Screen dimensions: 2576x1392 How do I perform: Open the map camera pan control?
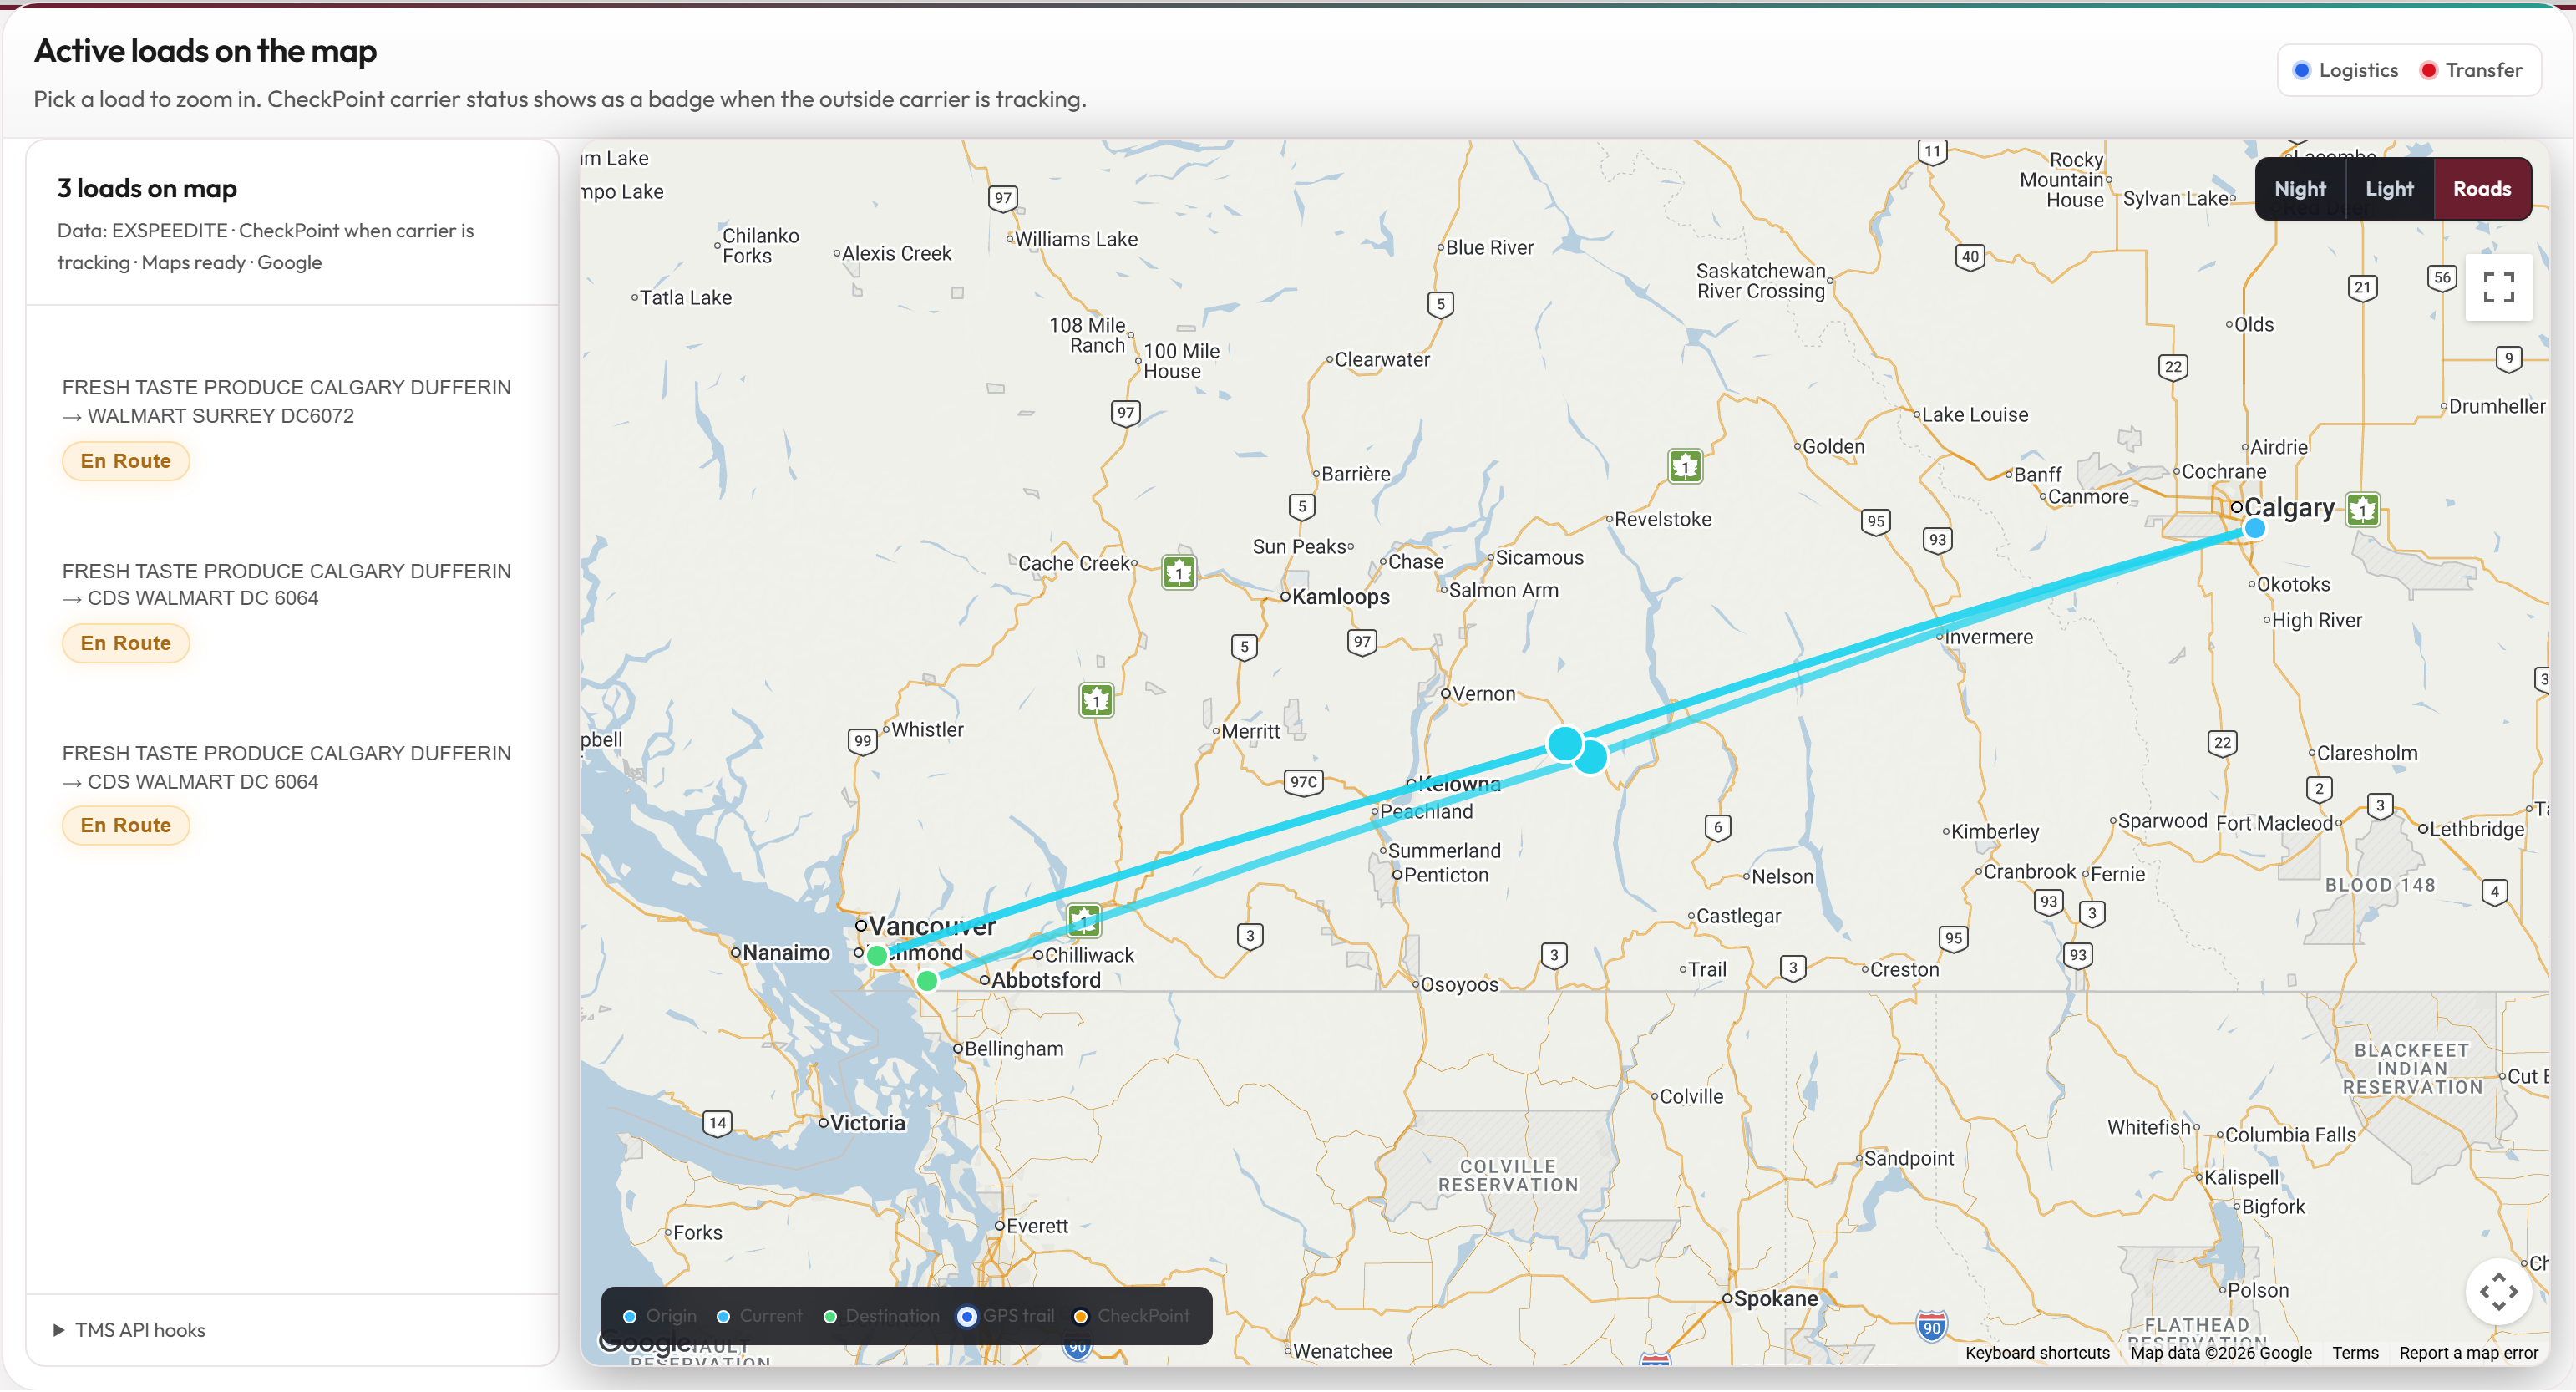tap(2498, 1291)
